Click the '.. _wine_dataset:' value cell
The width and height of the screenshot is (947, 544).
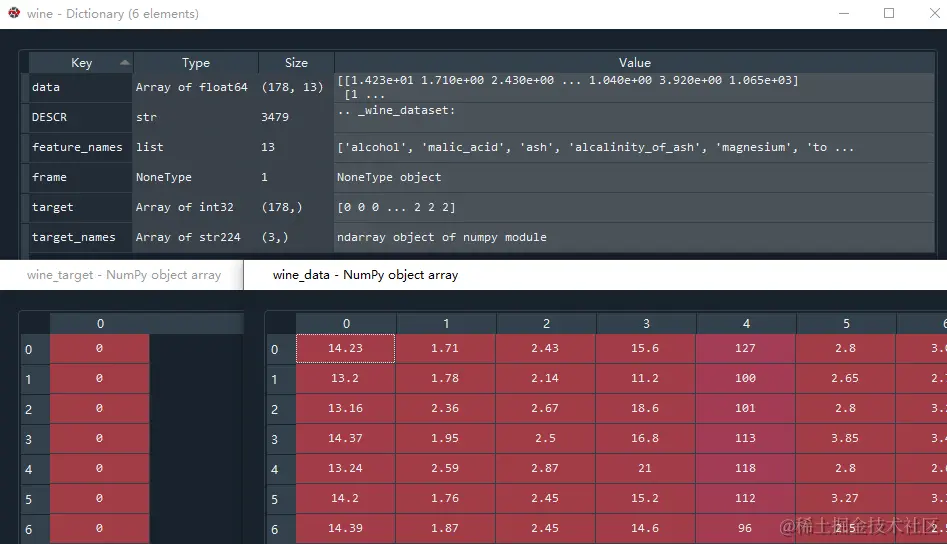pyautogui.click(x=634, y=117)
